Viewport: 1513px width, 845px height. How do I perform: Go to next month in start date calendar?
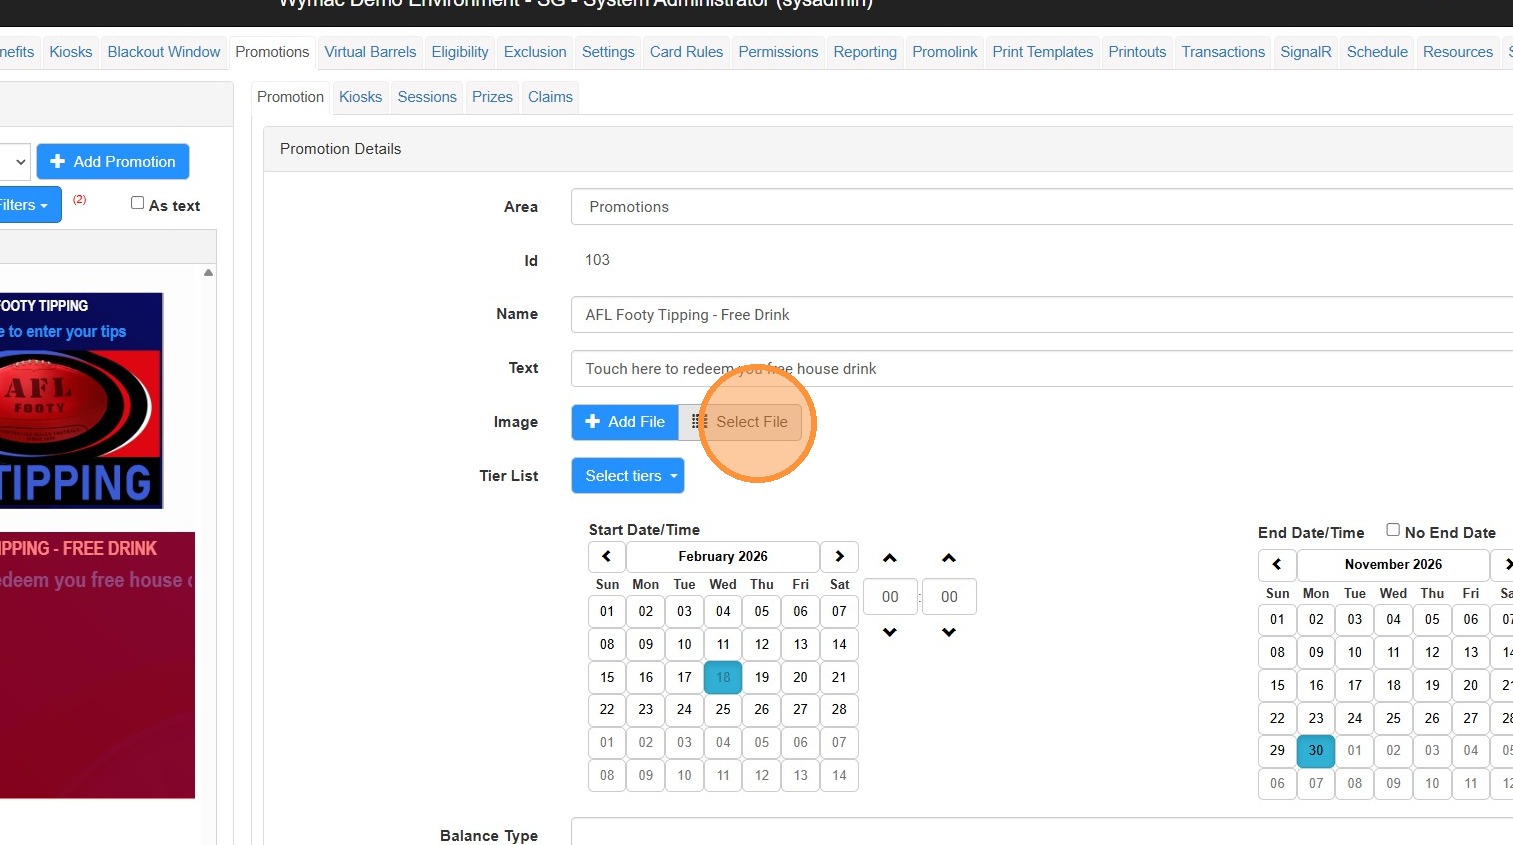(839, 557)
